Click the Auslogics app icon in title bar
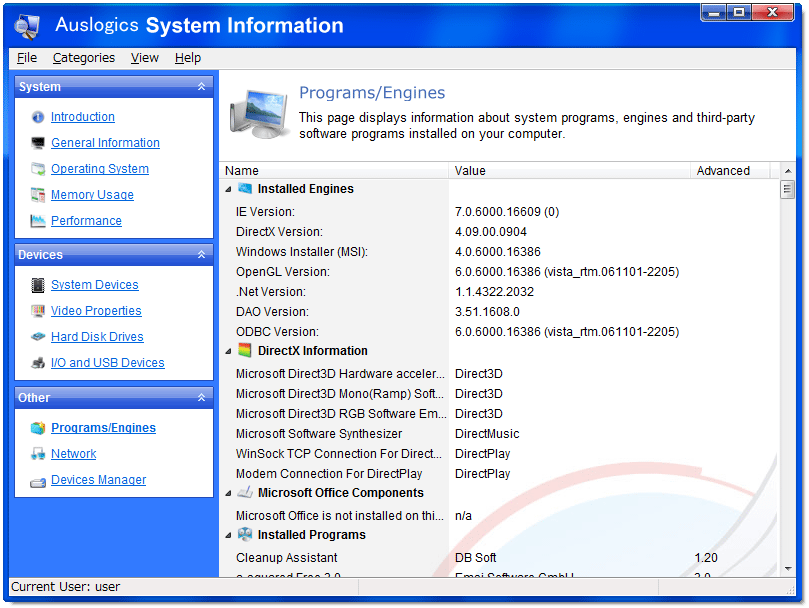Viewport: 809px width, 608px height. pyautogui.click(x=27, y=26)
